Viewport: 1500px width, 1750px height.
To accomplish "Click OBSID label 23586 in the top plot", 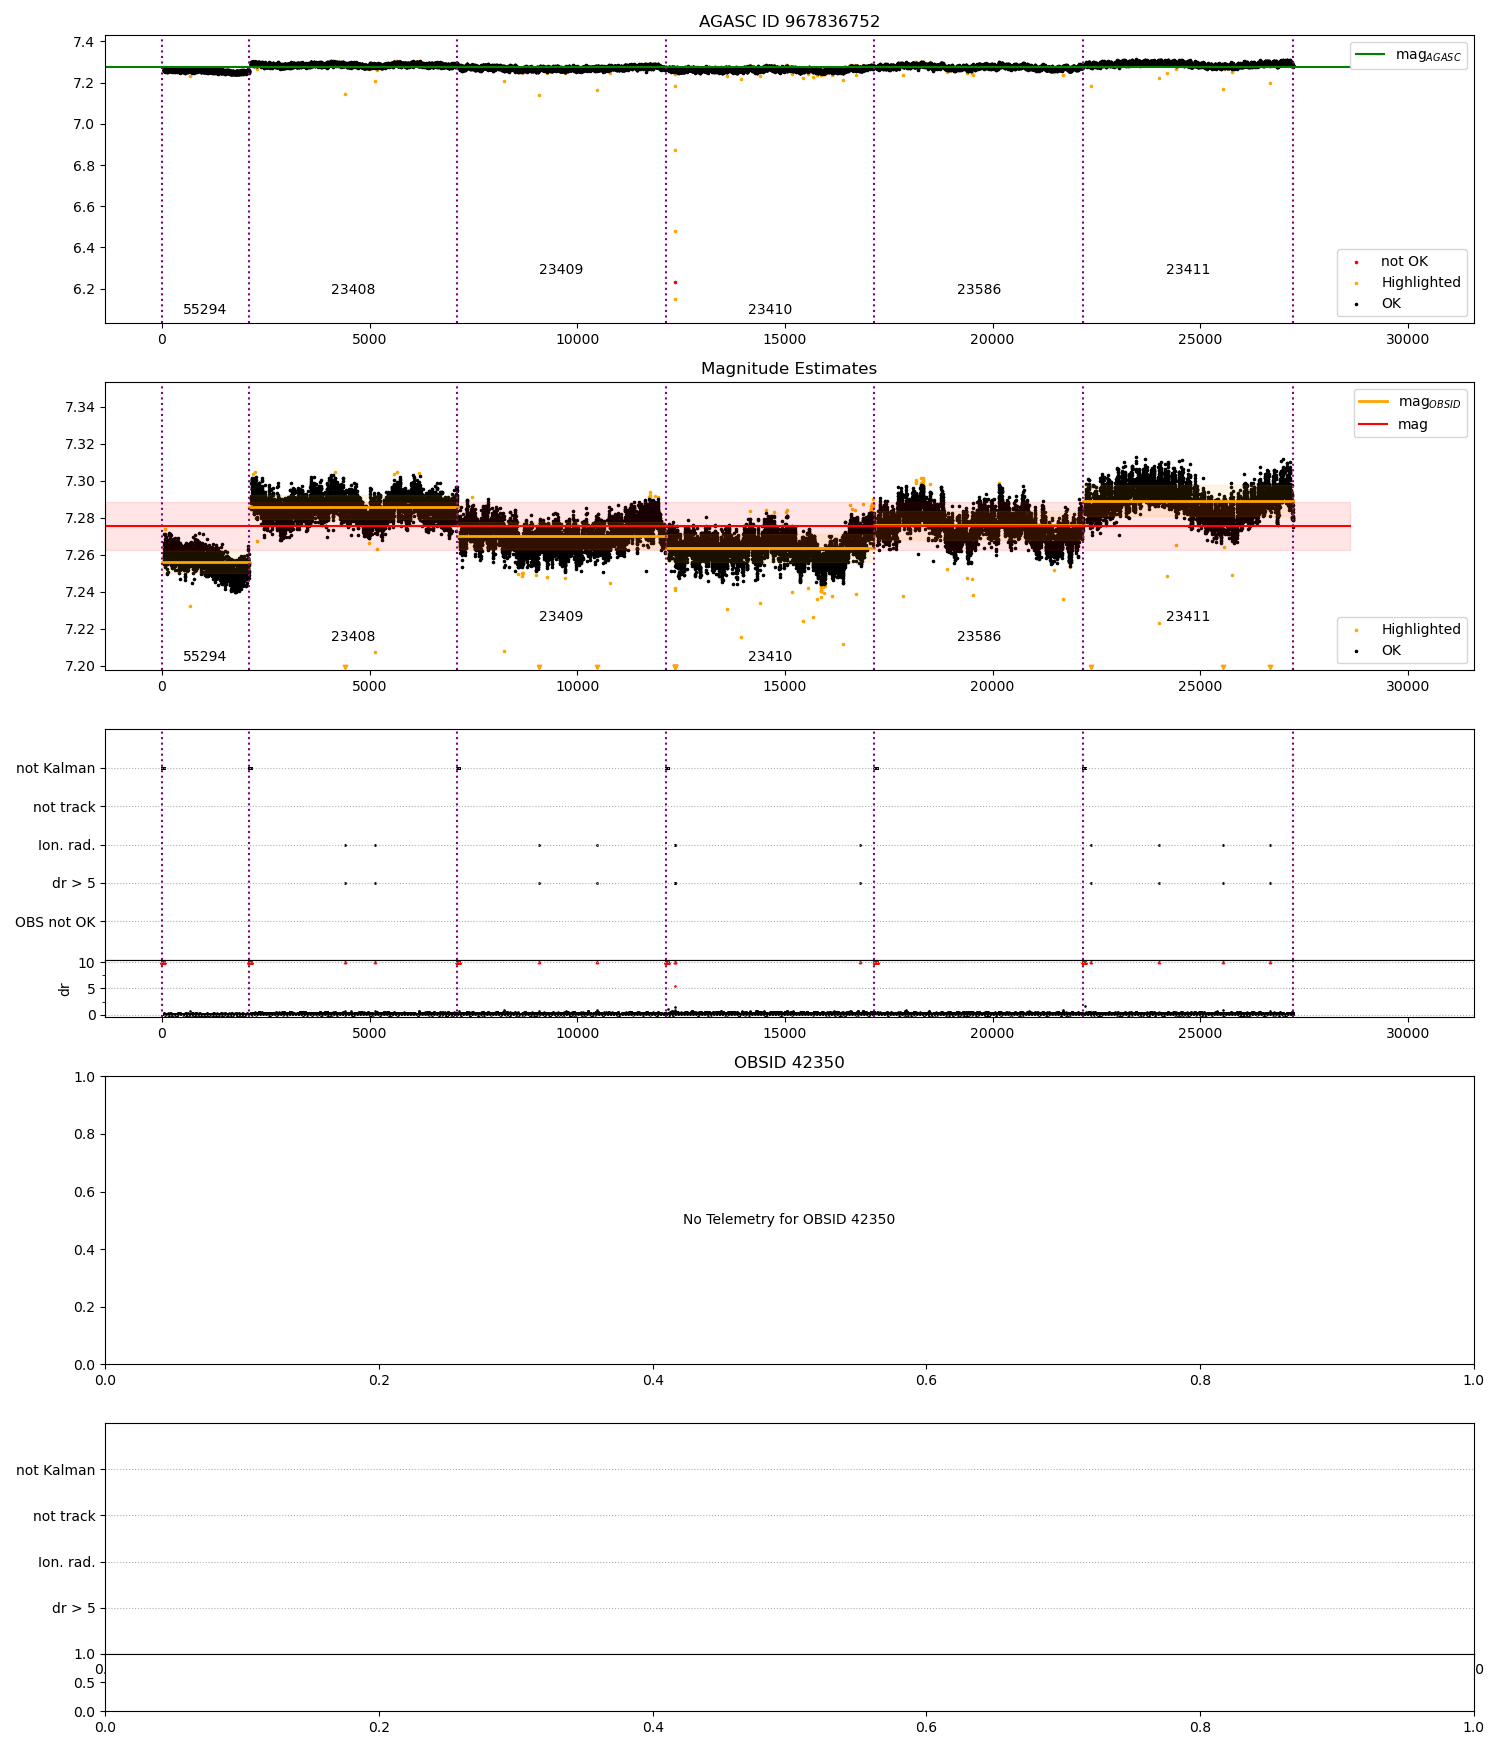I will tap(979, 290).
